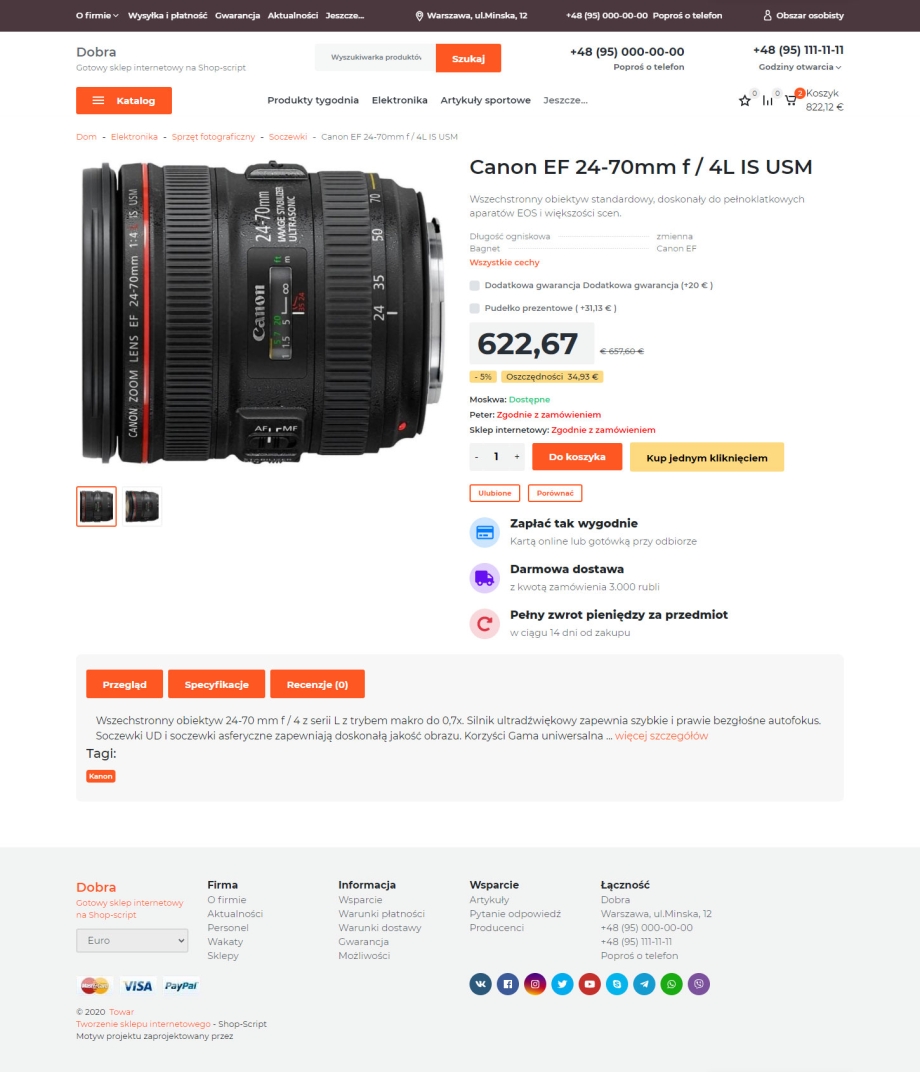Enable the Dodatkowa gwarancja checkbox
Screen dimensions: 920x1072
474,285
